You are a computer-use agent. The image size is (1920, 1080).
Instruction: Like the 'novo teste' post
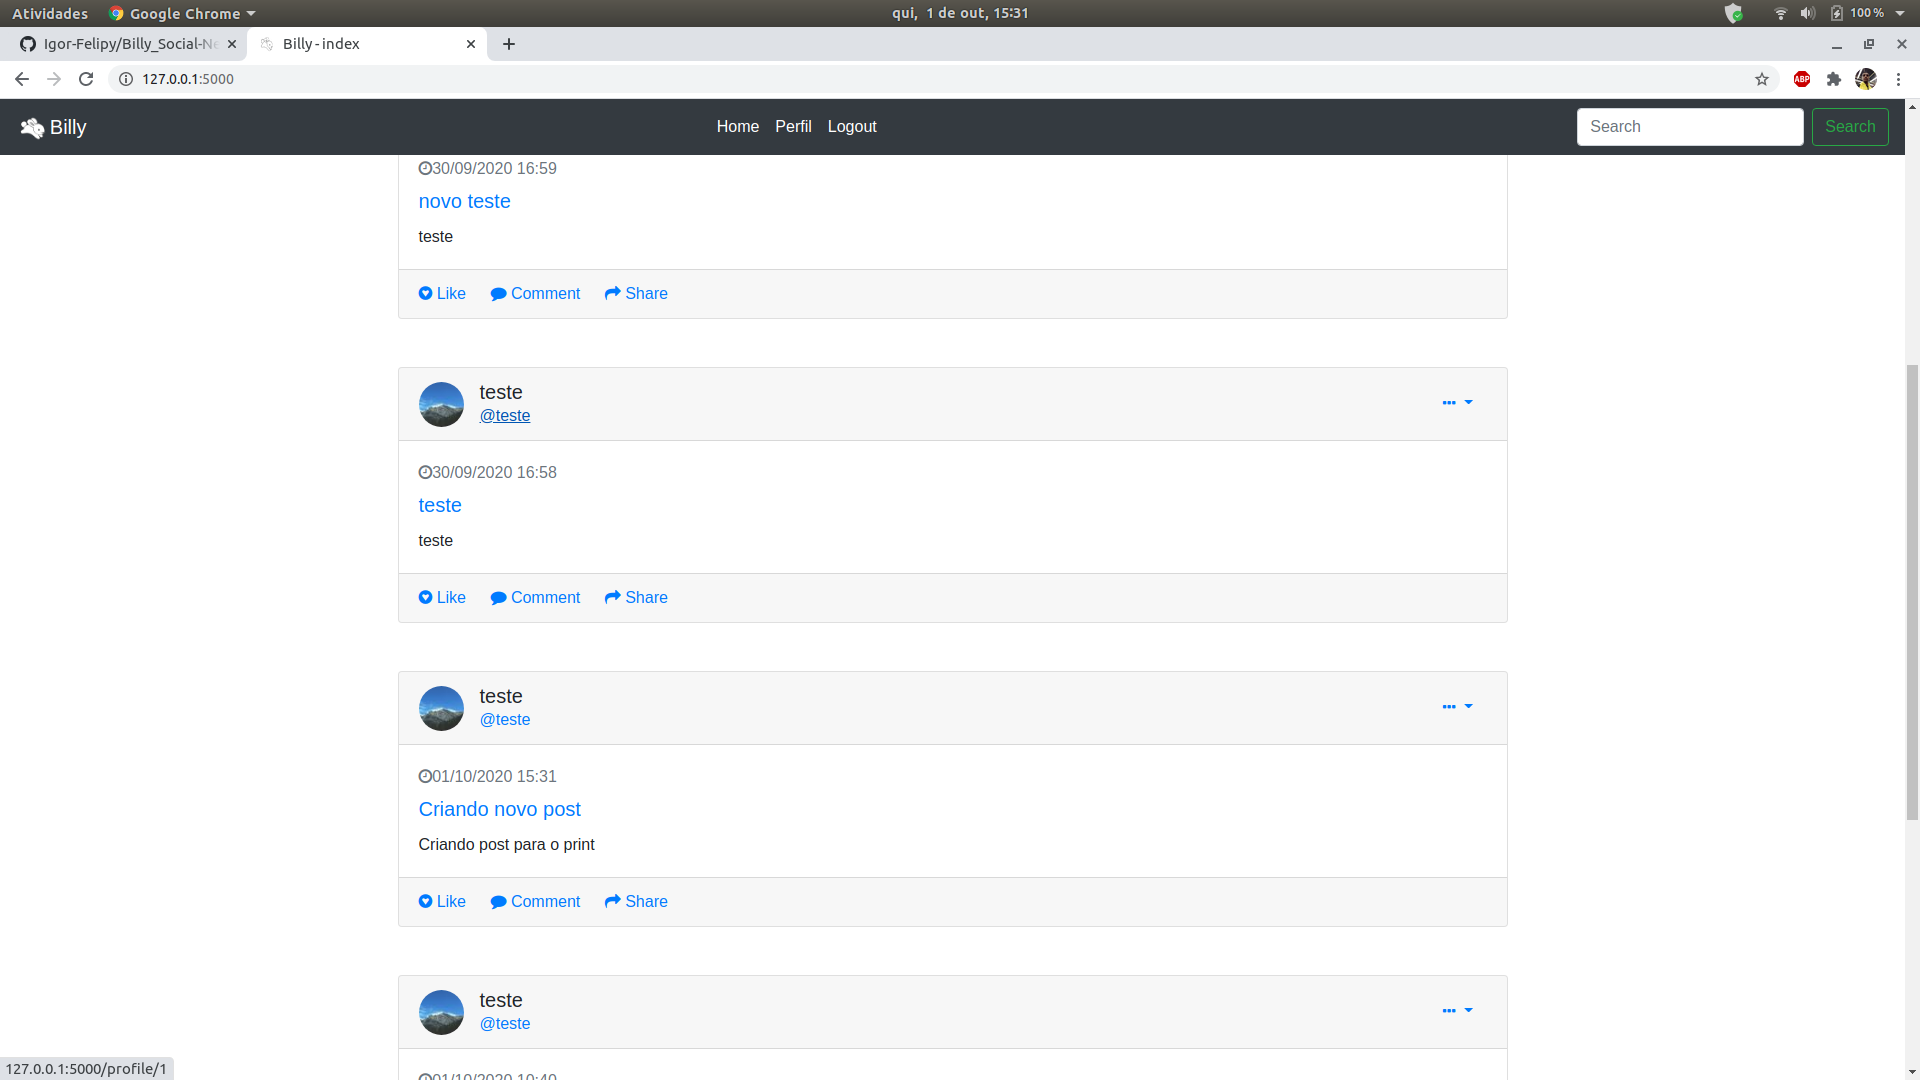click(x=442, y=294)
